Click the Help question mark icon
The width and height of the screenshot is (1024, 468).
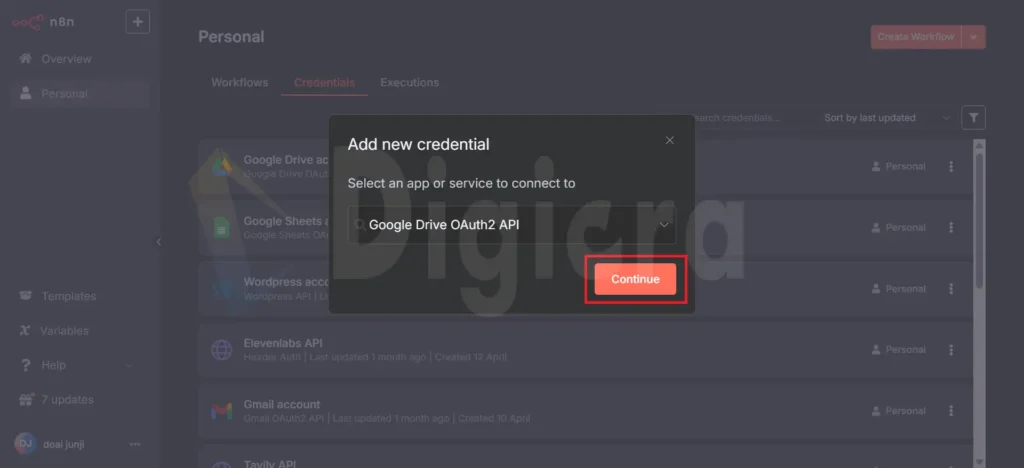point(25,366)
